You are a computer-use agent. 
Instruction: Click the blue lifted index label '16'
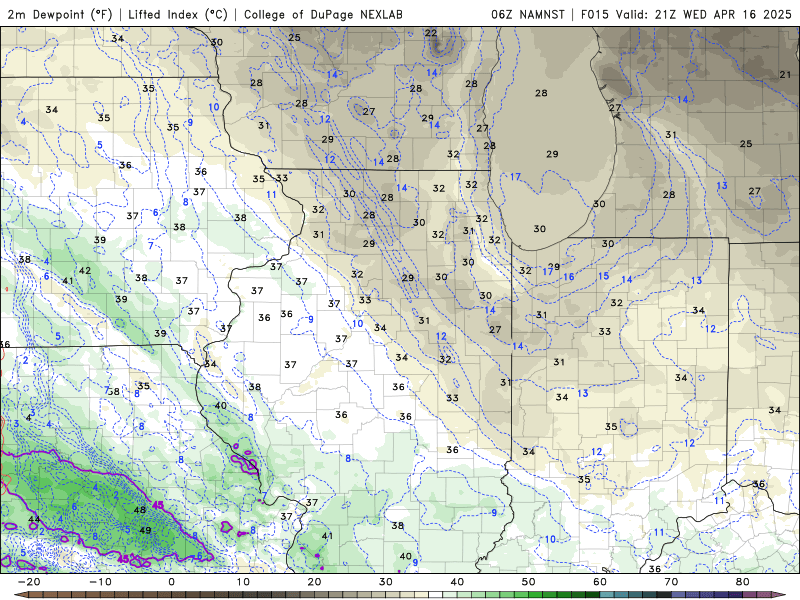coord(569,277)
